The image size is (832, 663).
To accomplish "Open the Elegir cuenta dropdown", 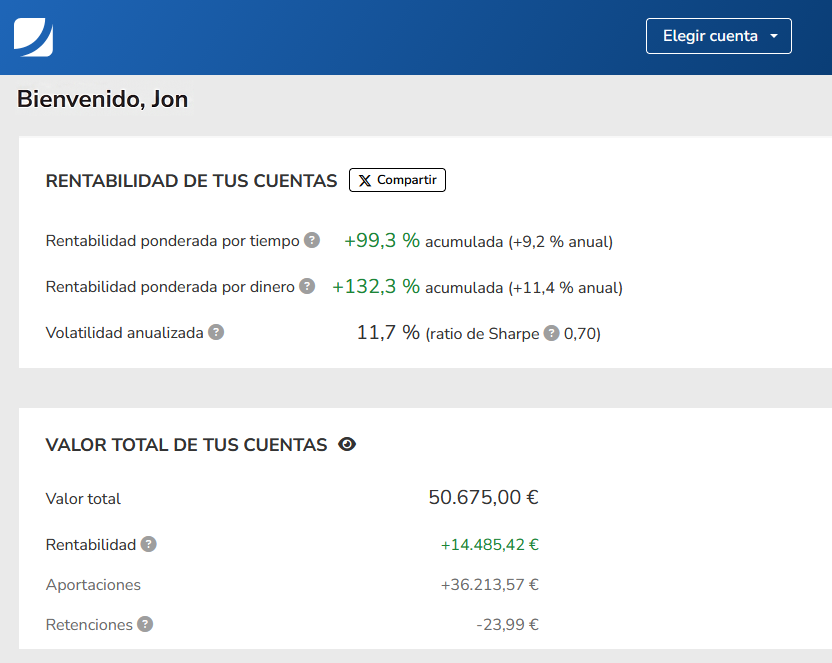I will pyautogui.click(x=718, y=36).
